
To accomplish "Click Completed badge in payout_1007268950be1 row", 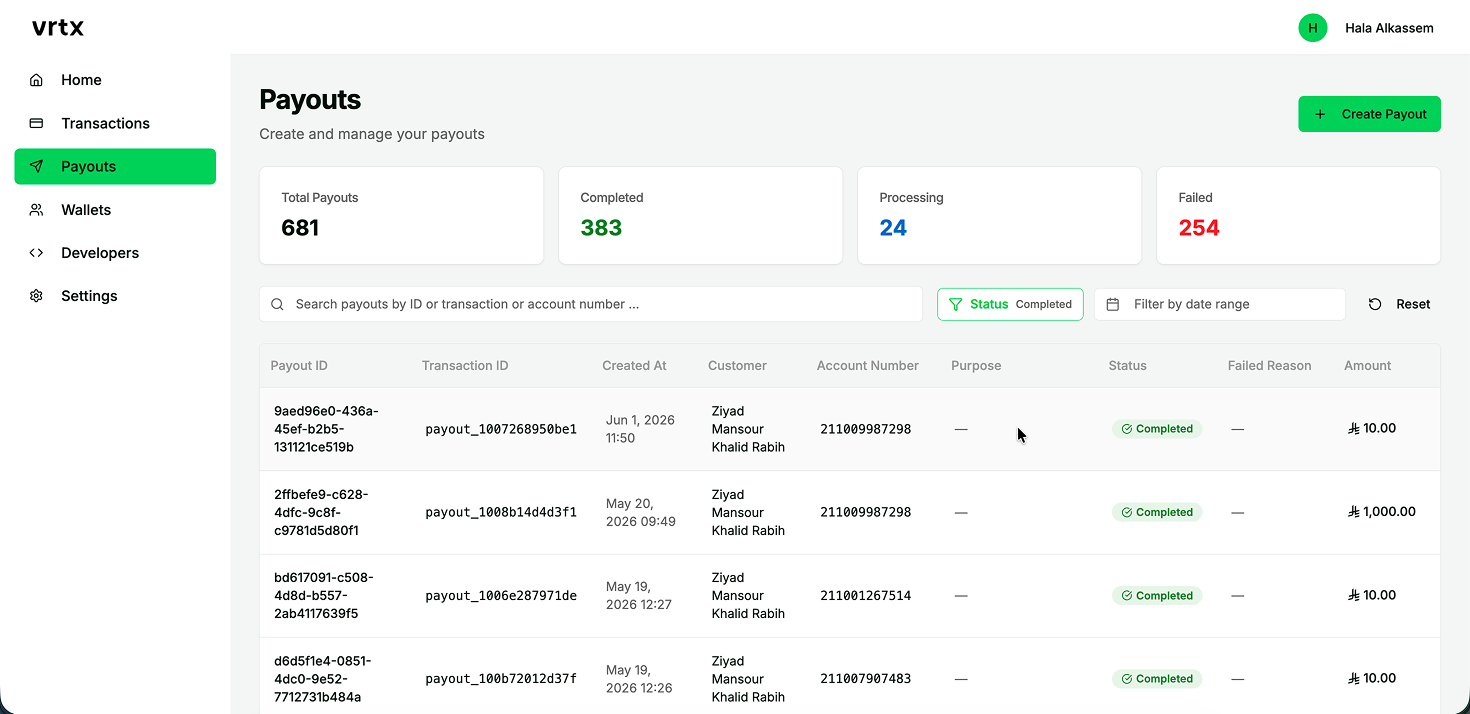I will click(x=1157, y=429).
